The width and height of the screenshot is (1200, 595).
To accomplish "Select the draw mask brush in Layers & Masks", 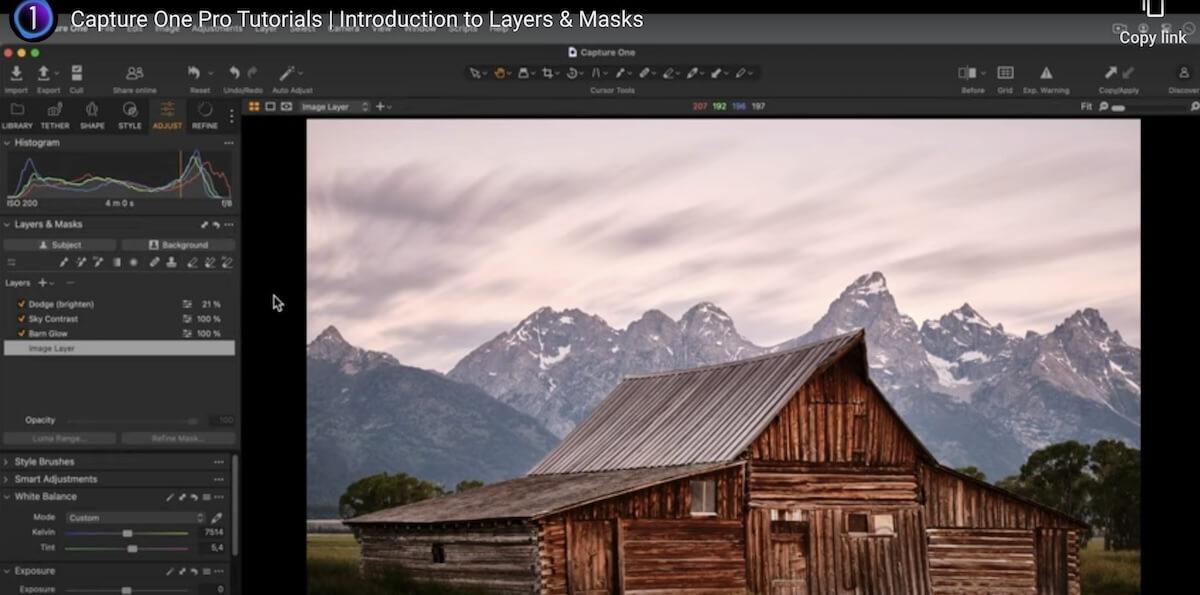I will tap(64, 262).
